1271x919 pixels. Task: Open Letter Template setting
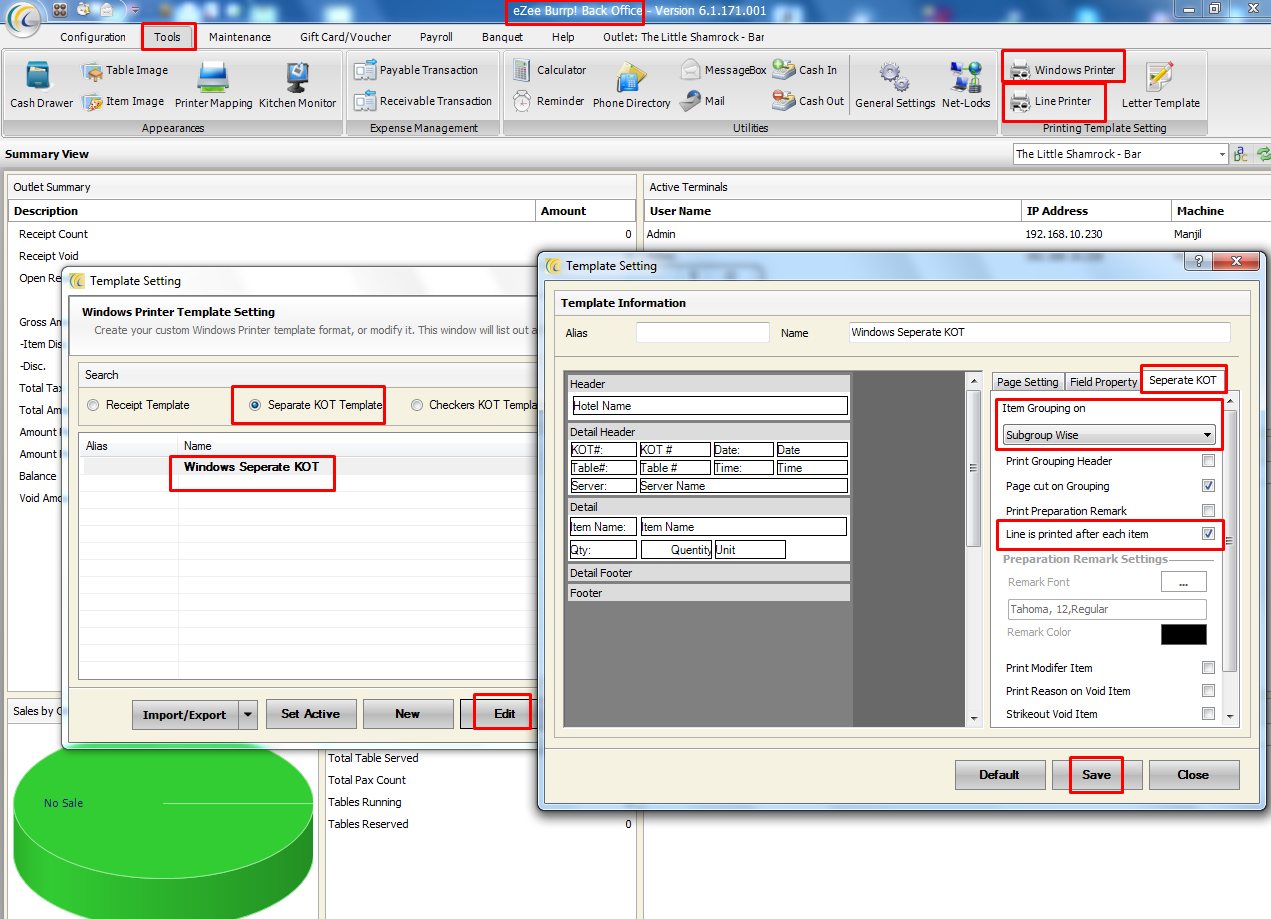click(1160, 85)
